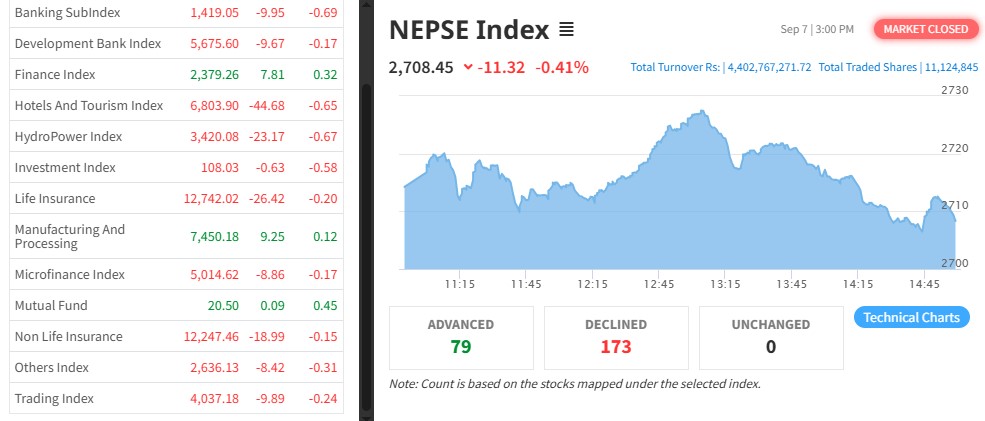Open the Mutual Fund index

pyautogui.click(x=51, y=306)
